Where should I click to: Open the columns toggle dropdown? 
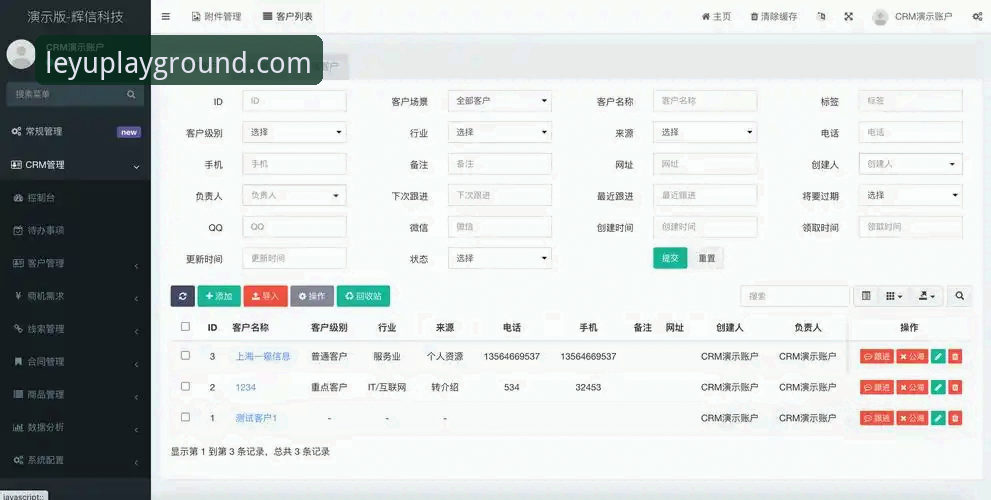click(894, 296)
